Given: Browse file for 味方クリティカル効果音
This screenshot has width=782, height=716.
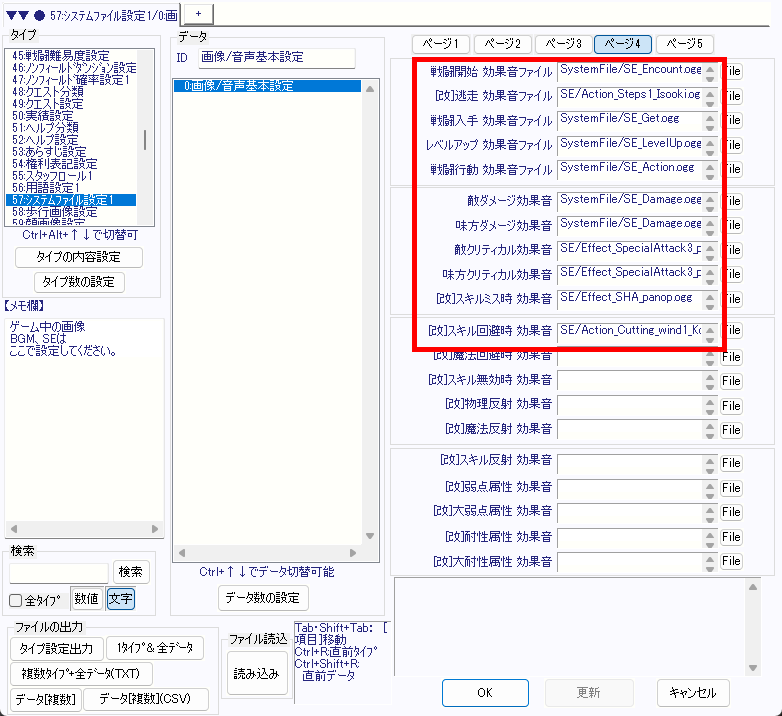Looking at the screenshot, I should [732, 274].
